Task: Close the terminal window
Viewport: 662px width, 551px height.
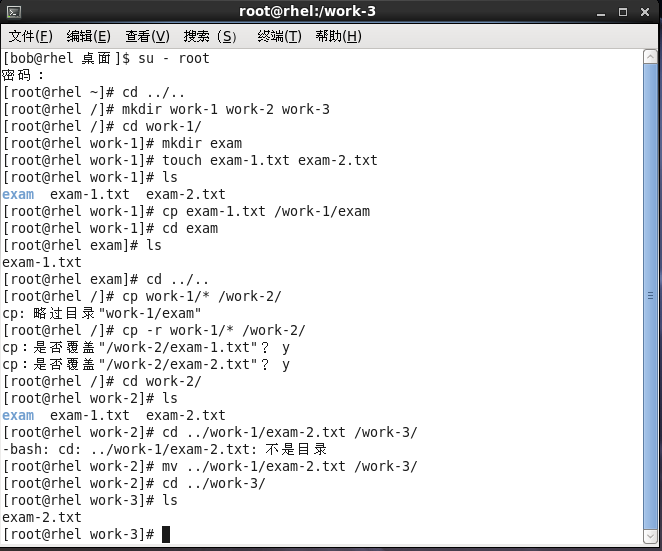Action: click(645, 12)
